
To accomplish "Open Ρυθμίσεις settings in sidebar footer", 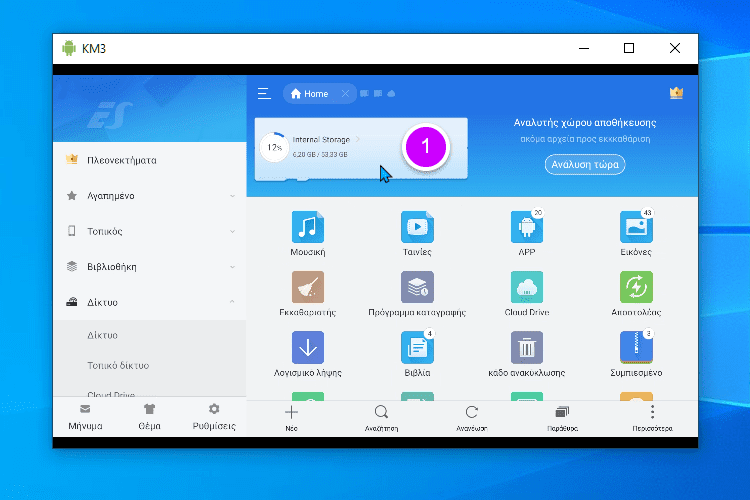I will click(x=214, y=417).
